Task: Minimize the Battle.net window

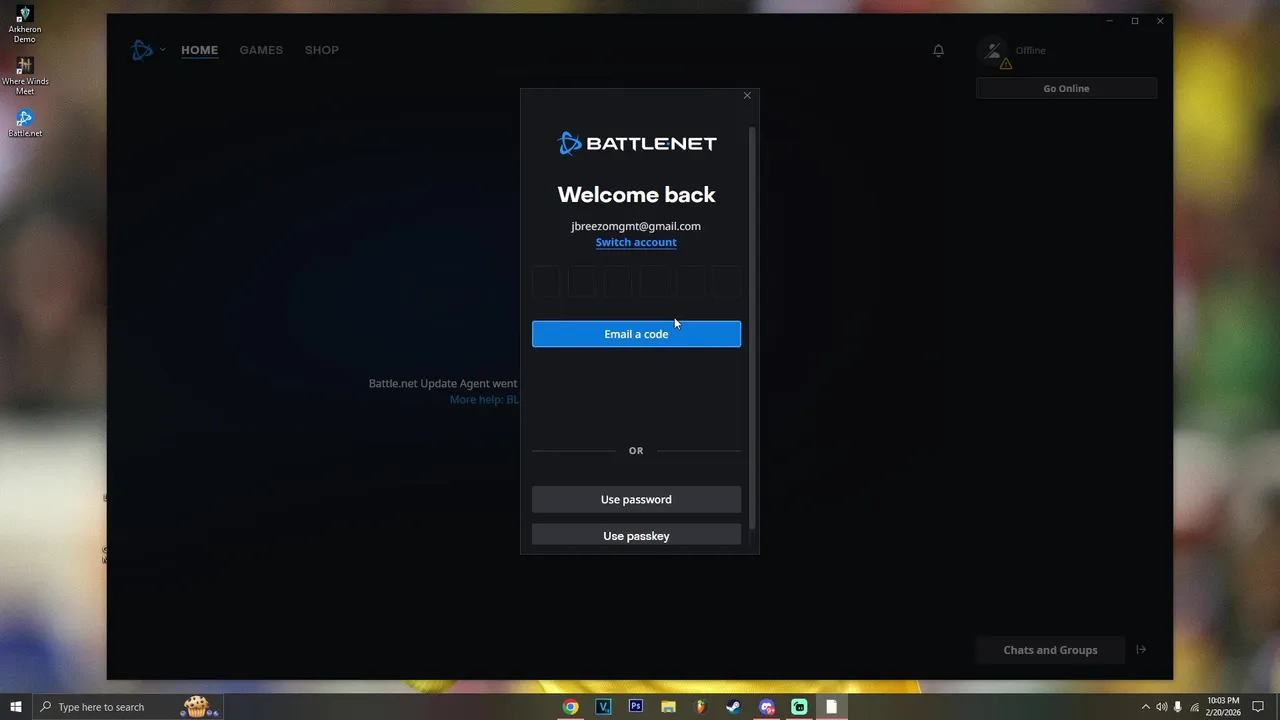Action: click(x=1109, y=21)
